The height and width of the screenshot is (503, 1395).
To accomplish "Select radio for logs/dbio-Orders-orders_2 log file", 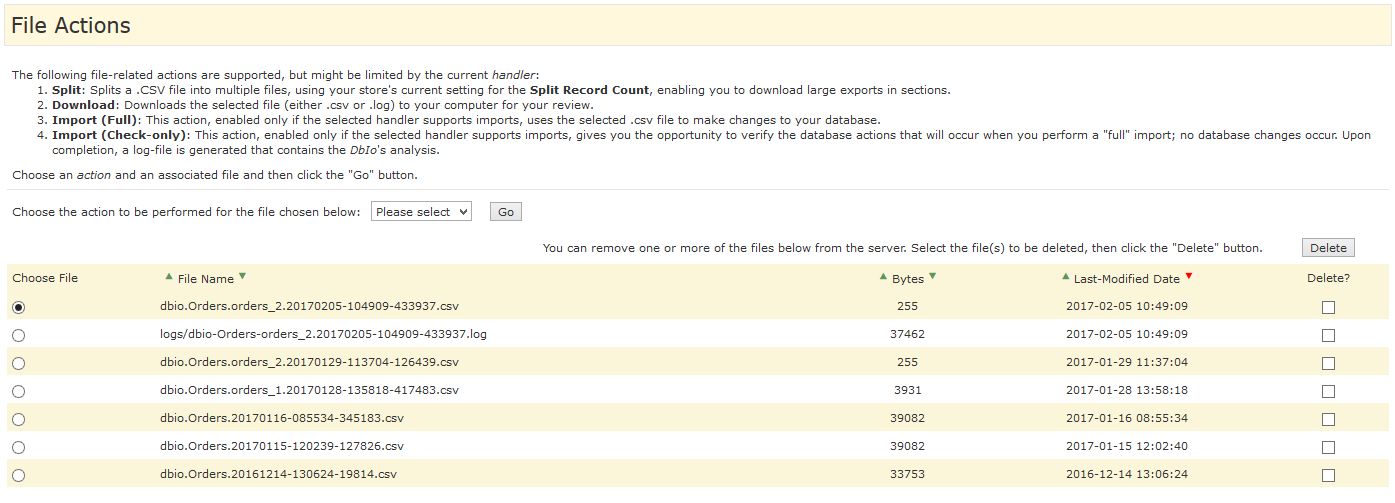I will 19,336.
